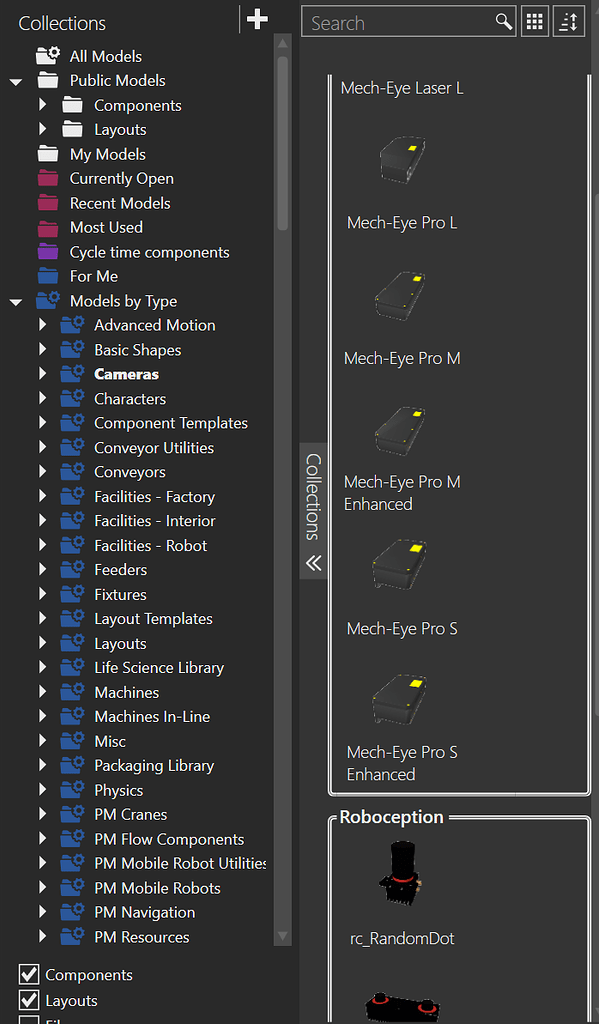Add a new collection with plus icon
Viewport: 599px width, 1024px height.
(x=257, y=20)
